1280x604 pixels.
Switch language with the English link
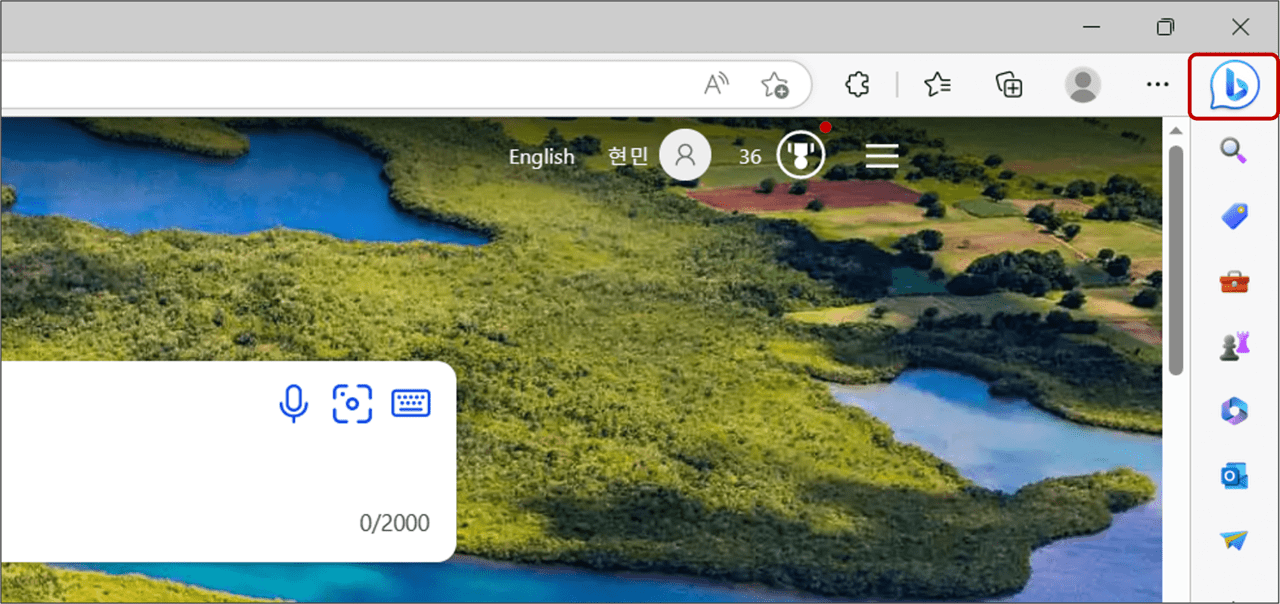click(542, 157)
